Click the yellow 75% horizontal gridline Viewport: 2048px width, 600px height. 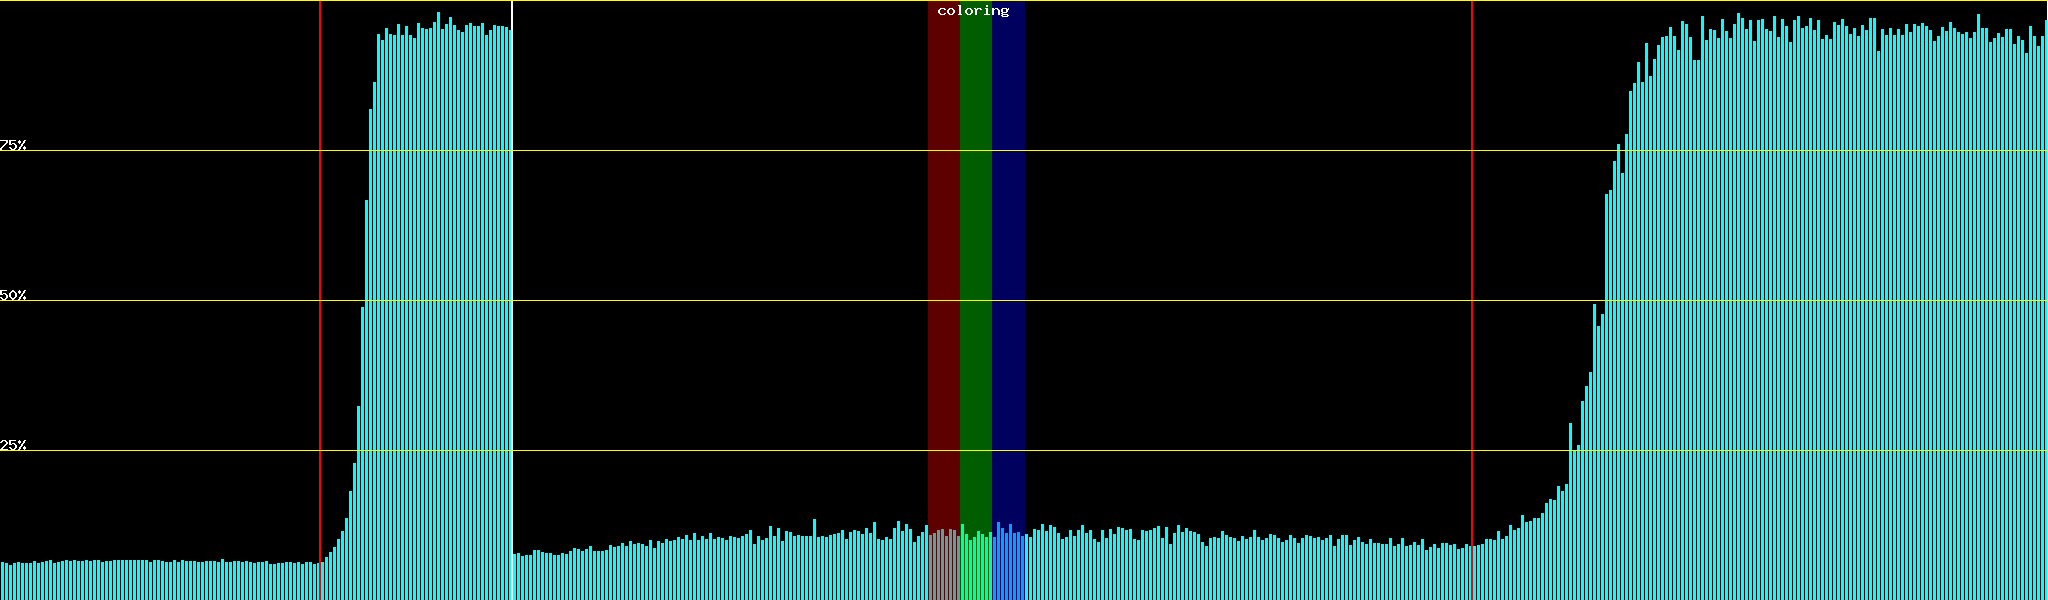pos(700,151)
